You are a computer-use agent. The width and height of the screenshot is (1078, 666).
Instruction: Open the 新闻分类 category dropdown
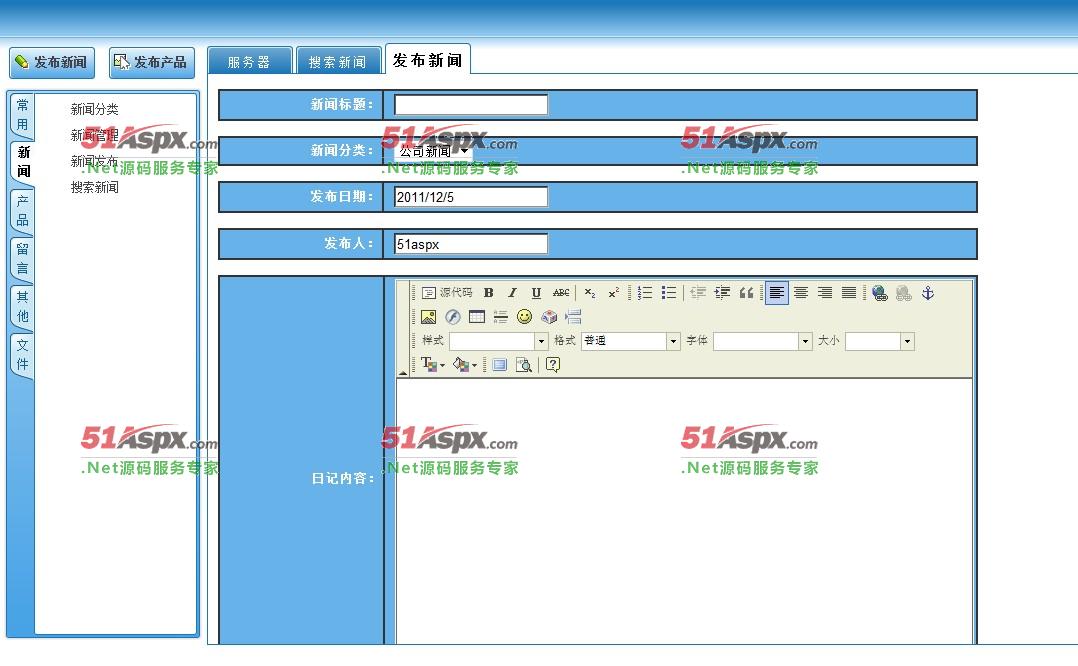pos(432,151)
